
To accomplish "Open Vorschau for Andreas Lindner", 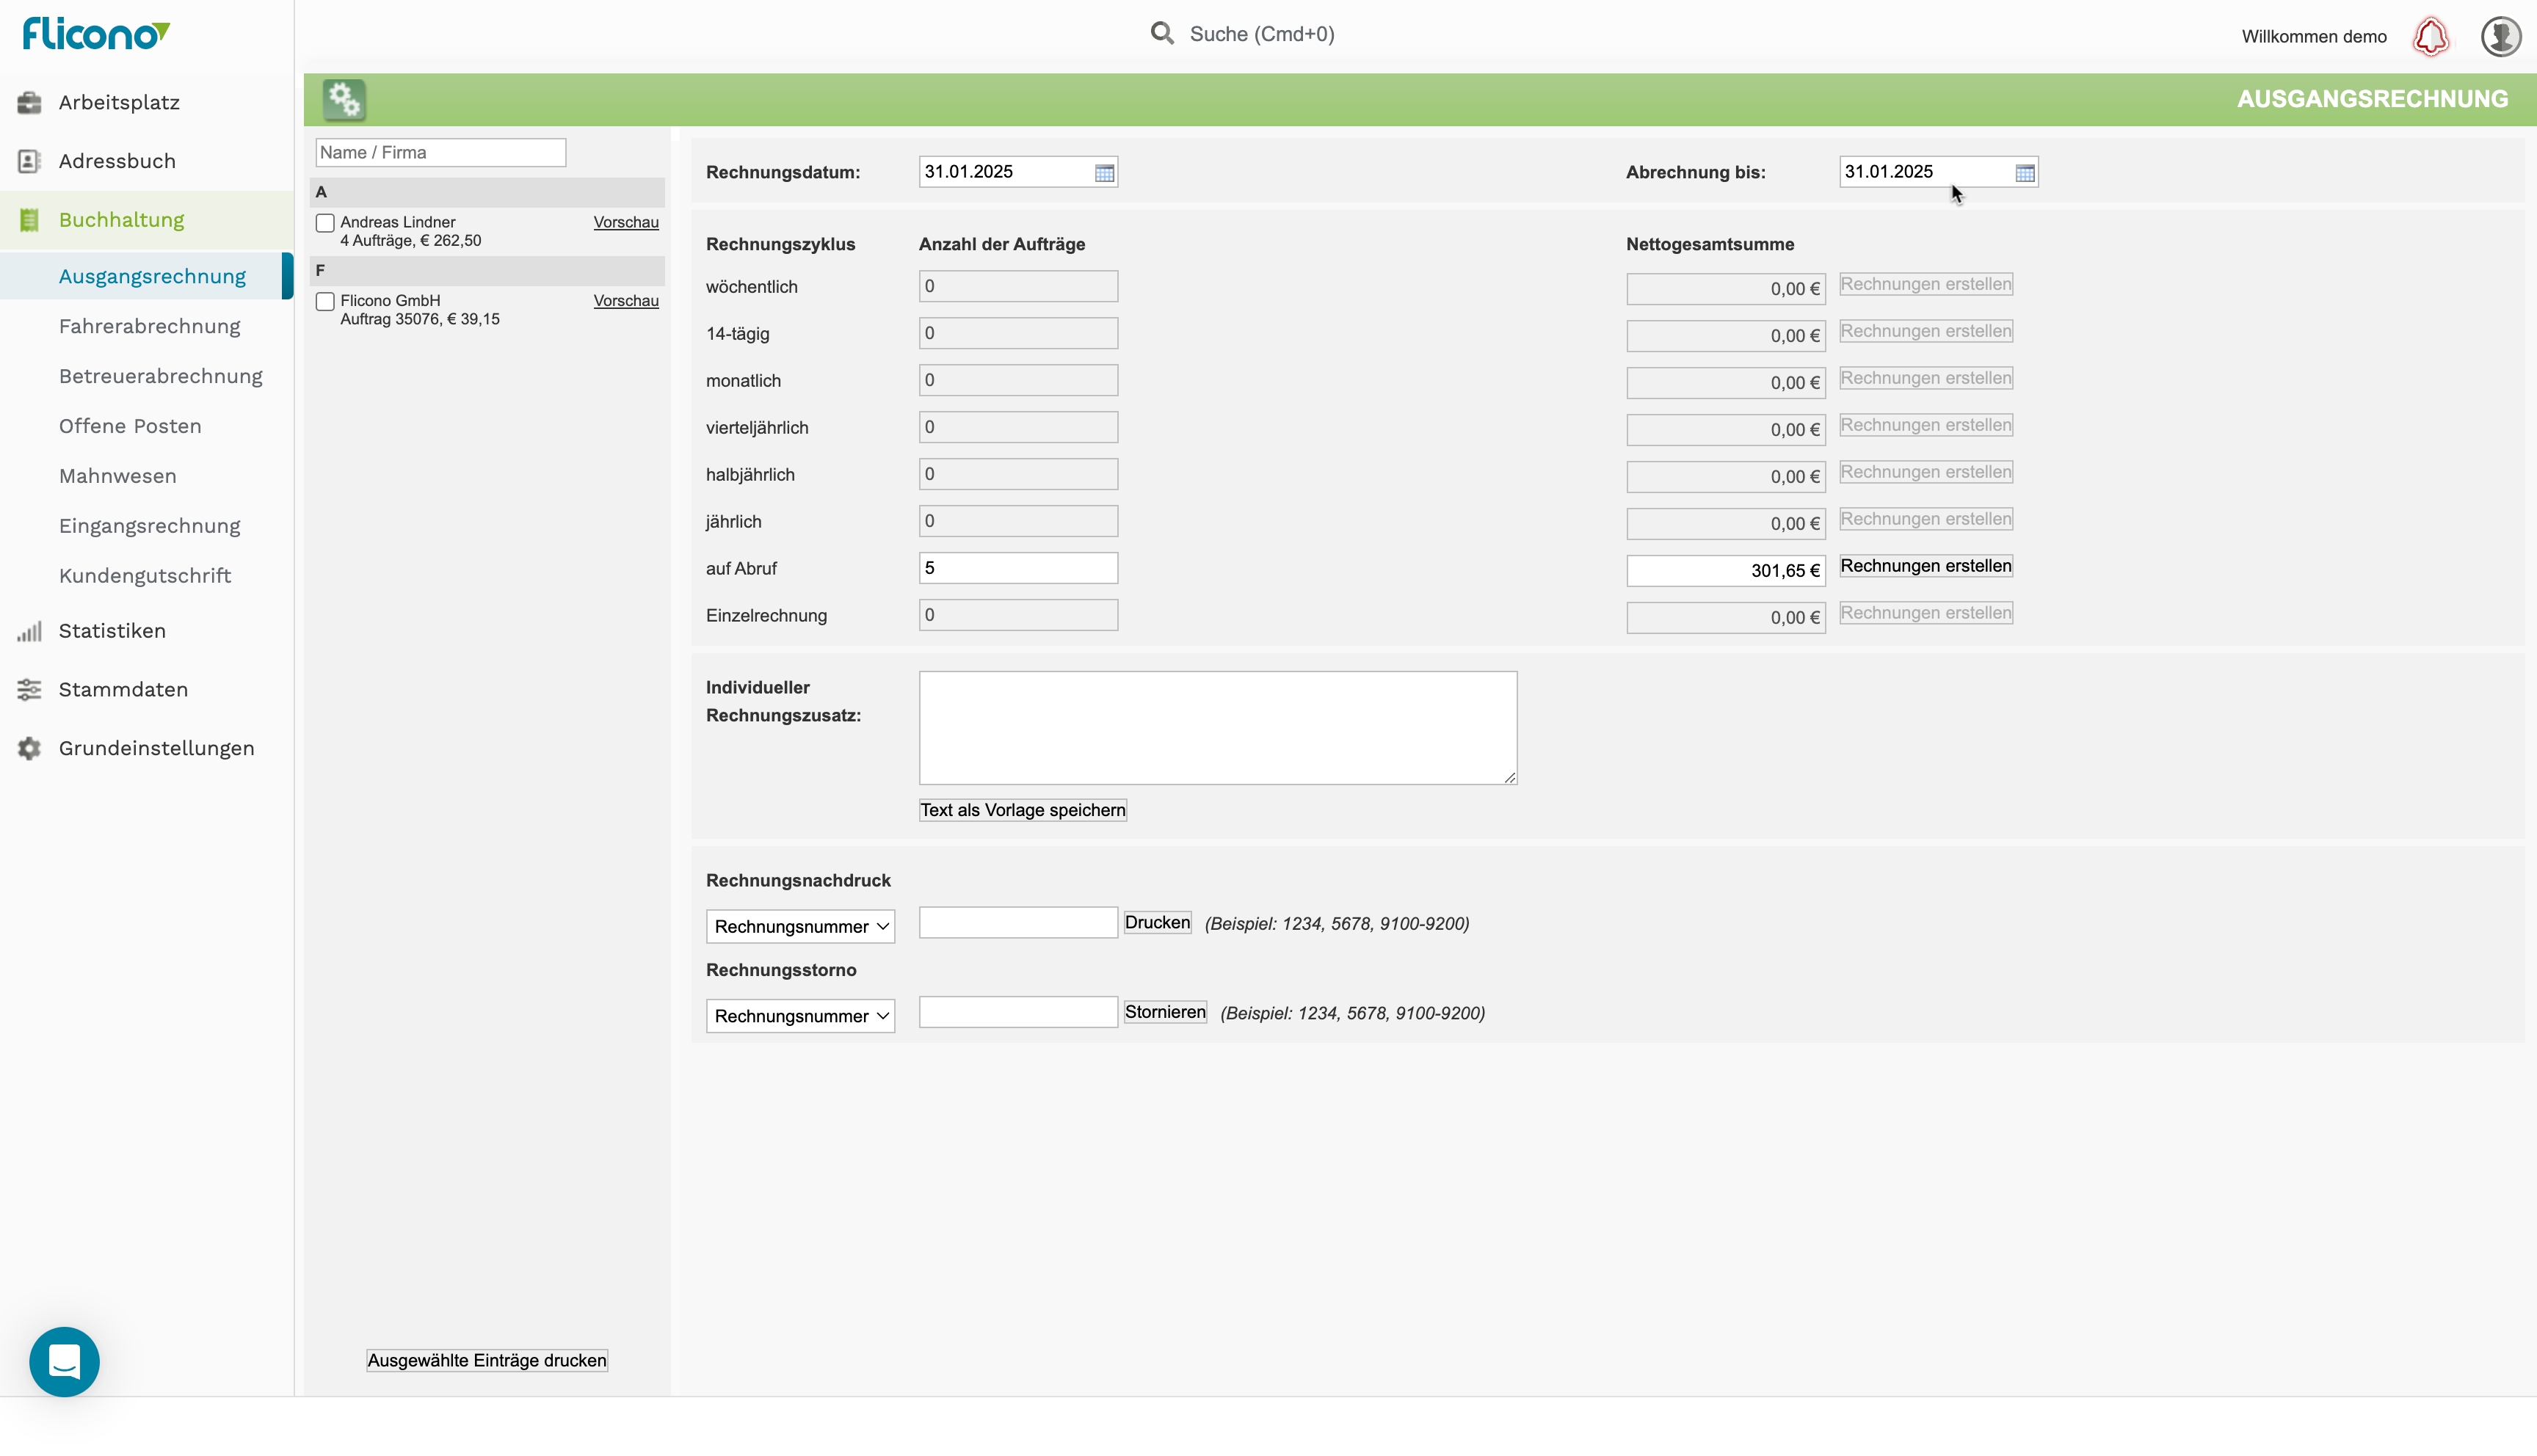I will pos(625,222).
